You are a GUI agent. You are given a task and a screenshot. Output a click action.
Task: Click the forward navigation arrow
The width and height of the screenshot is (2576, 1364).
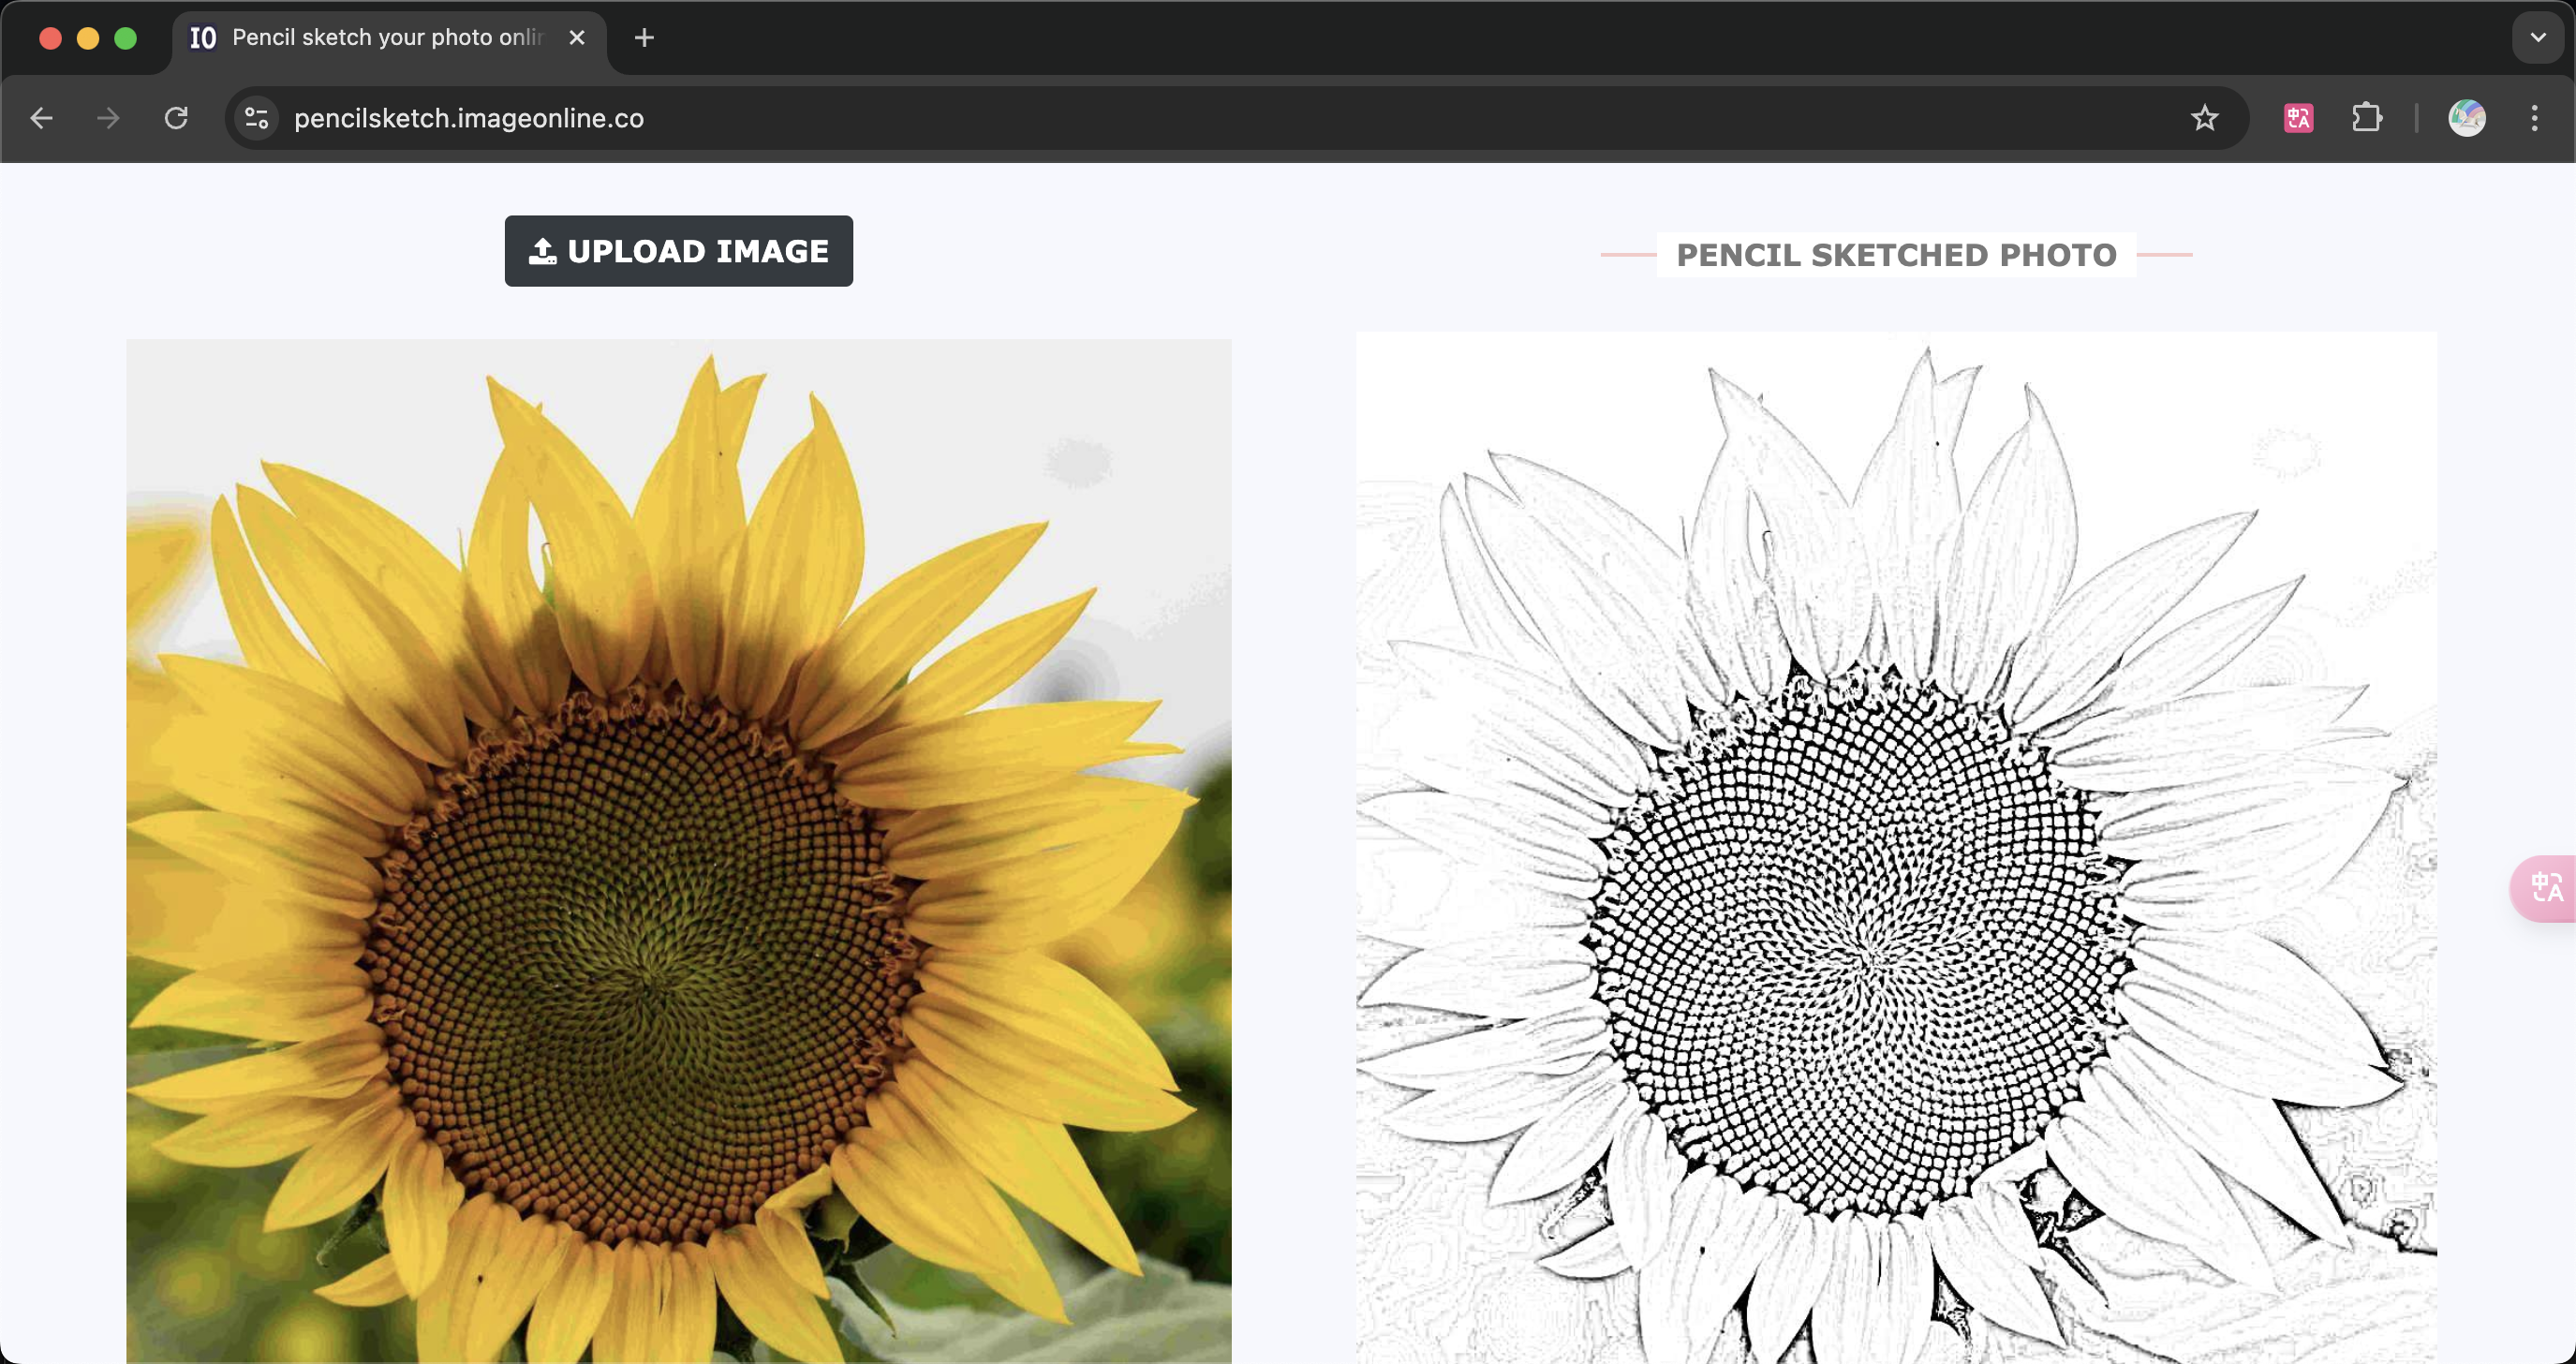coord(108,117)
